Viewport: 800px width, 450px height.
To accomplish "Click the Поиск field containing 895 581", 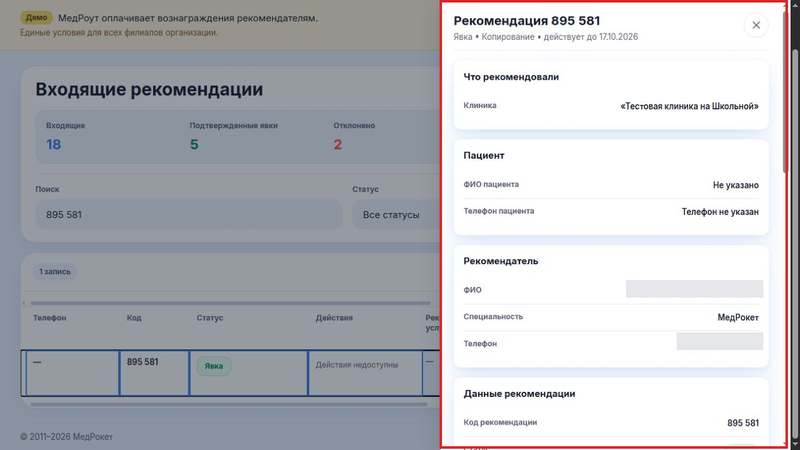I will click(189, 214).
